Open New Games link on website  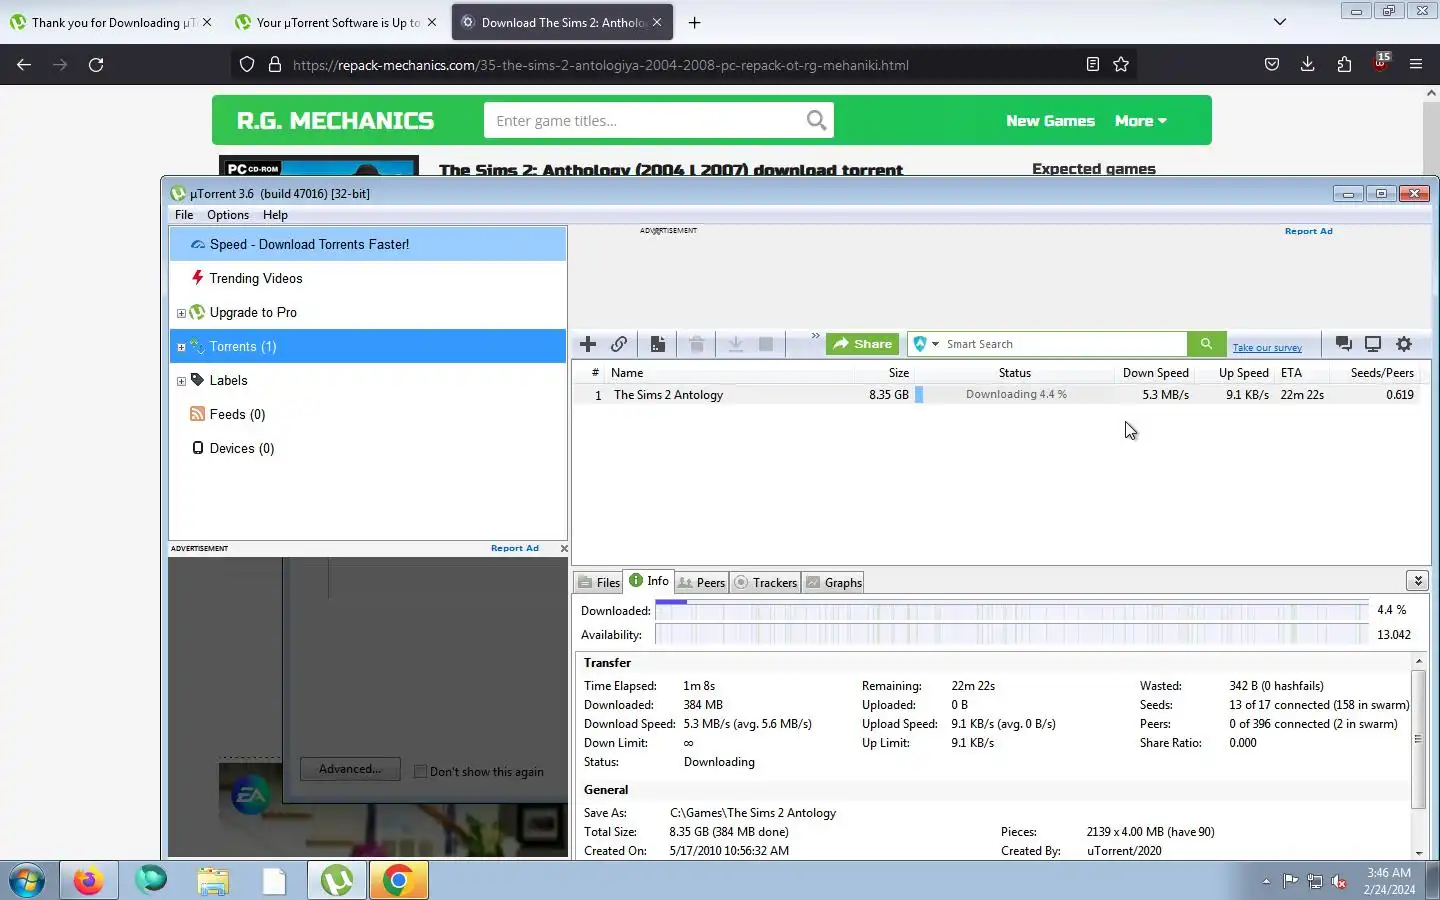pos(1050,121)
